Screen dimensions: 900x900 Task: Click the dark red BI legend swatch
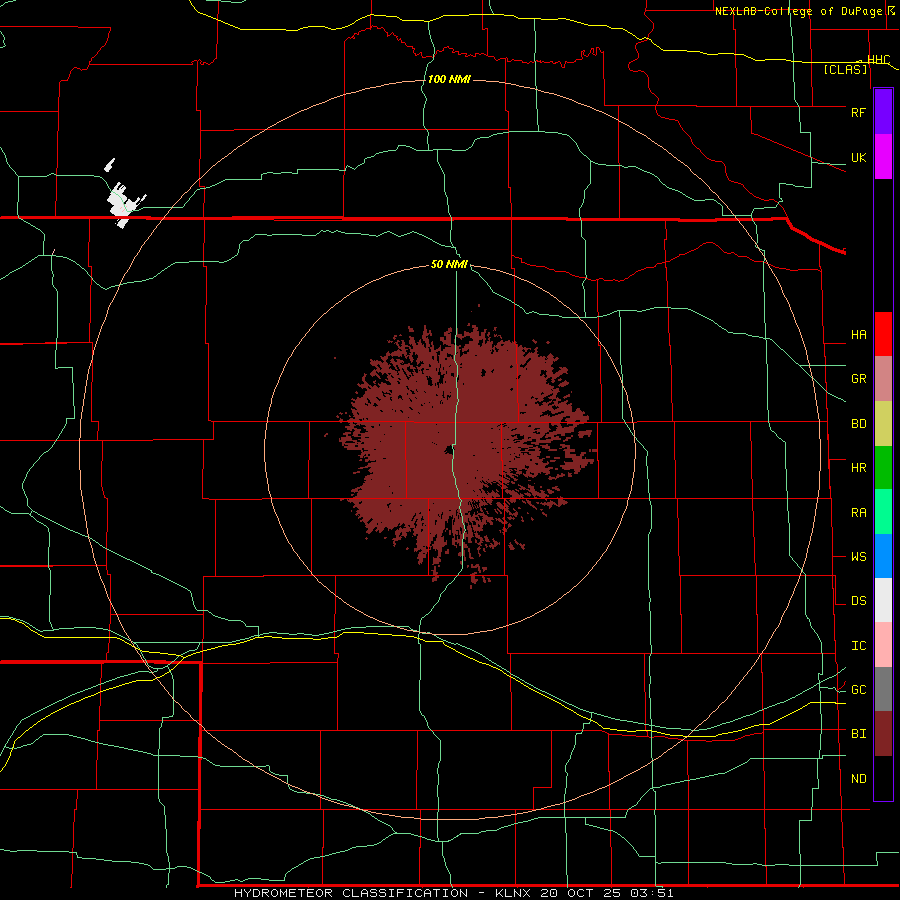point(883,734)
